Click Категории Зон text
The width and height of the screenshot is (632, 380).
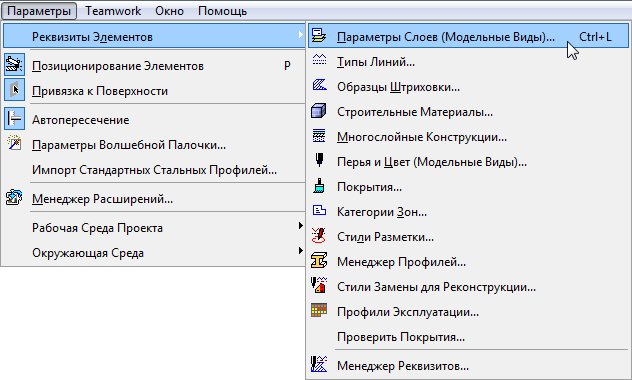[382, 212]
